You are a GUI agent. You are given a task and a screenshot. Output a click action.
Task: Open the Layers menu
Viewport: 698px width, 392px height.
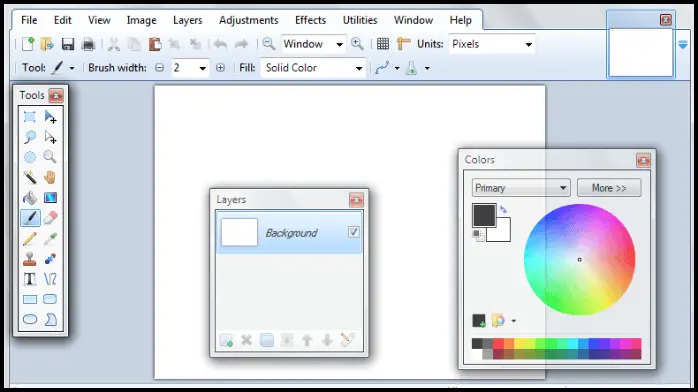click(187, 20)
